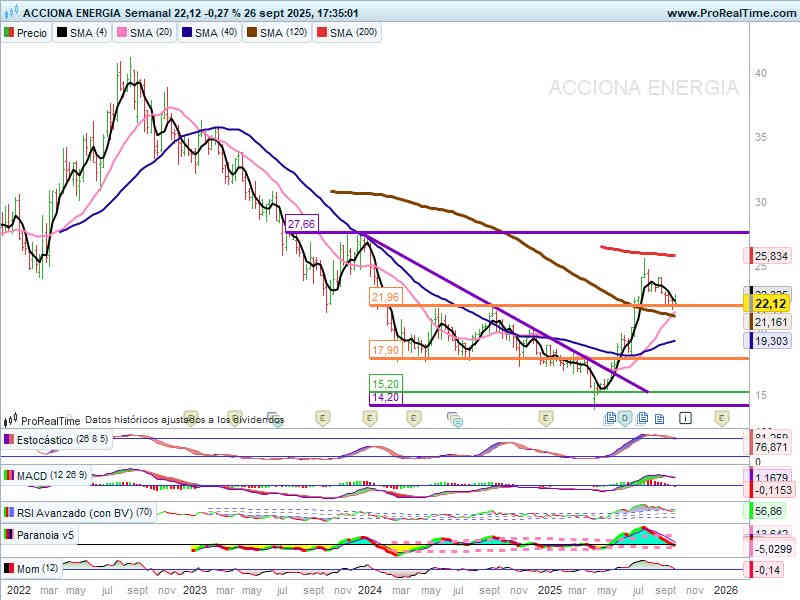
Task: Open the RSI Avanzado indicator icon
Action: click(9, 512)
